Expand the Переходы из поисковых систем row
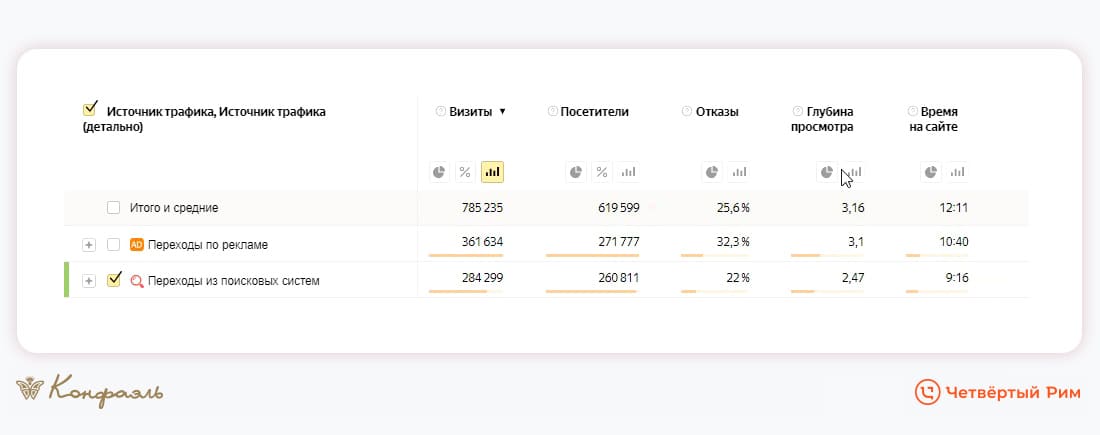 coord(89,281)
